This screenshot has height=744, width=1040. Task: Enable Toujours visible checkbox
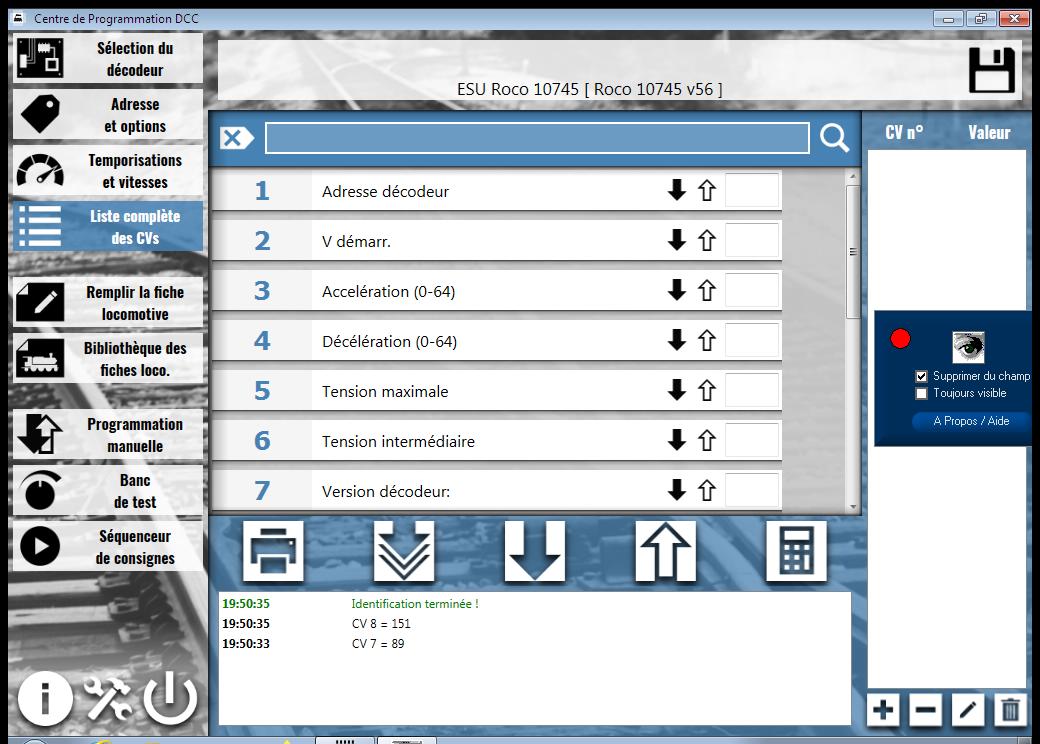(921, 393)
